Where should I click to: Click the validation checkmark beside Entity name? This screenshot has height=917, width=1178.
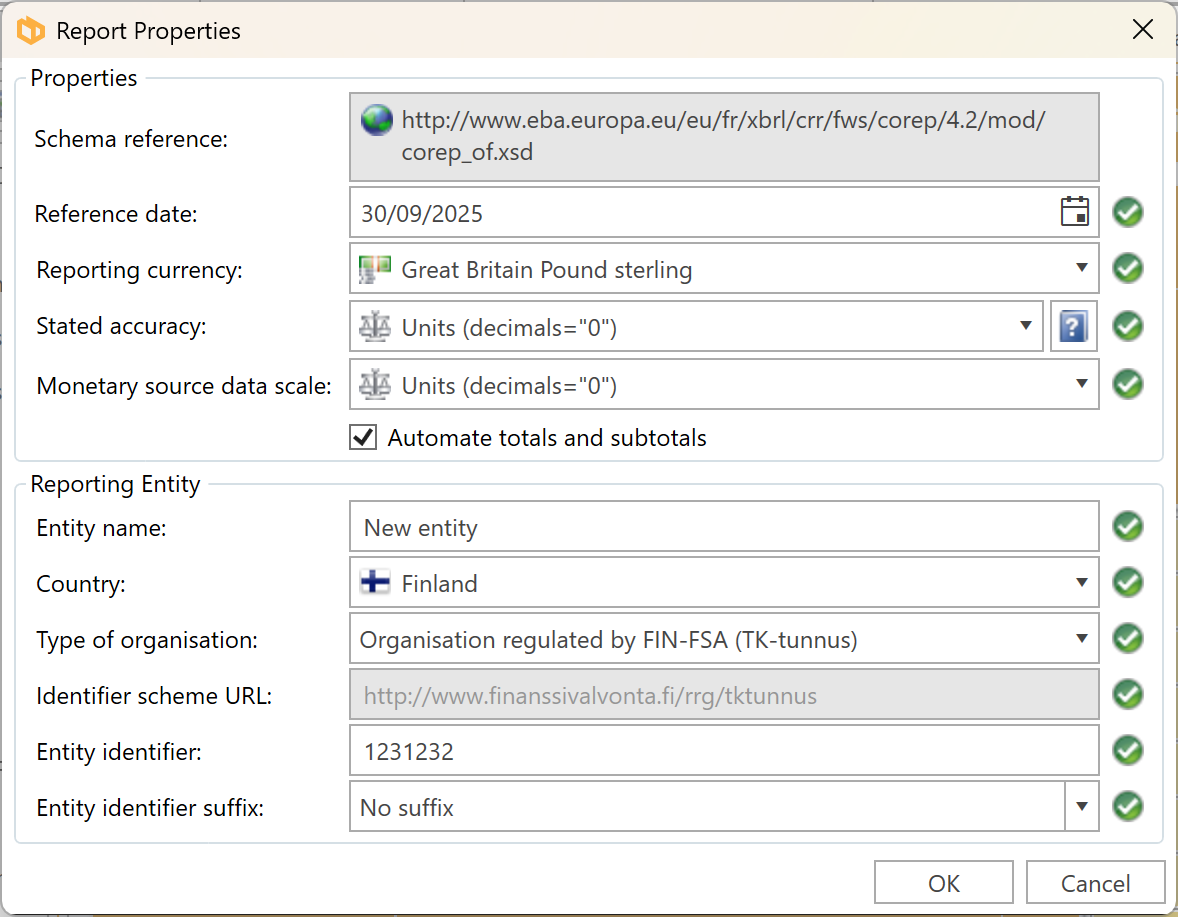(x=1128, y=526)
